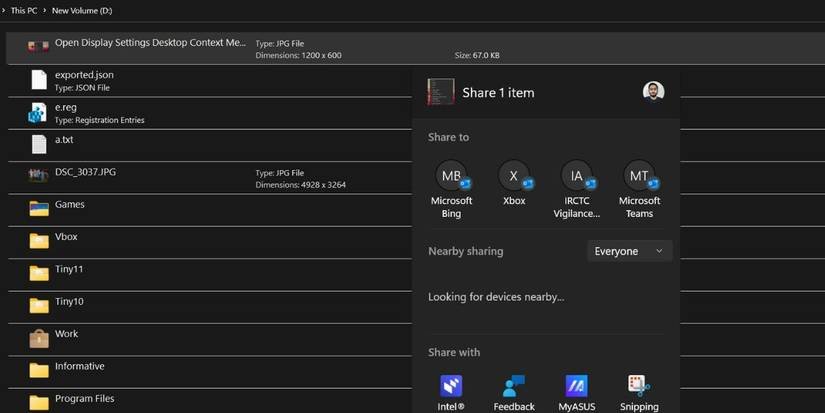Choose IRCTC Vigilance share contact
Screen dimensions: 825x413
[x=577, y=177]
